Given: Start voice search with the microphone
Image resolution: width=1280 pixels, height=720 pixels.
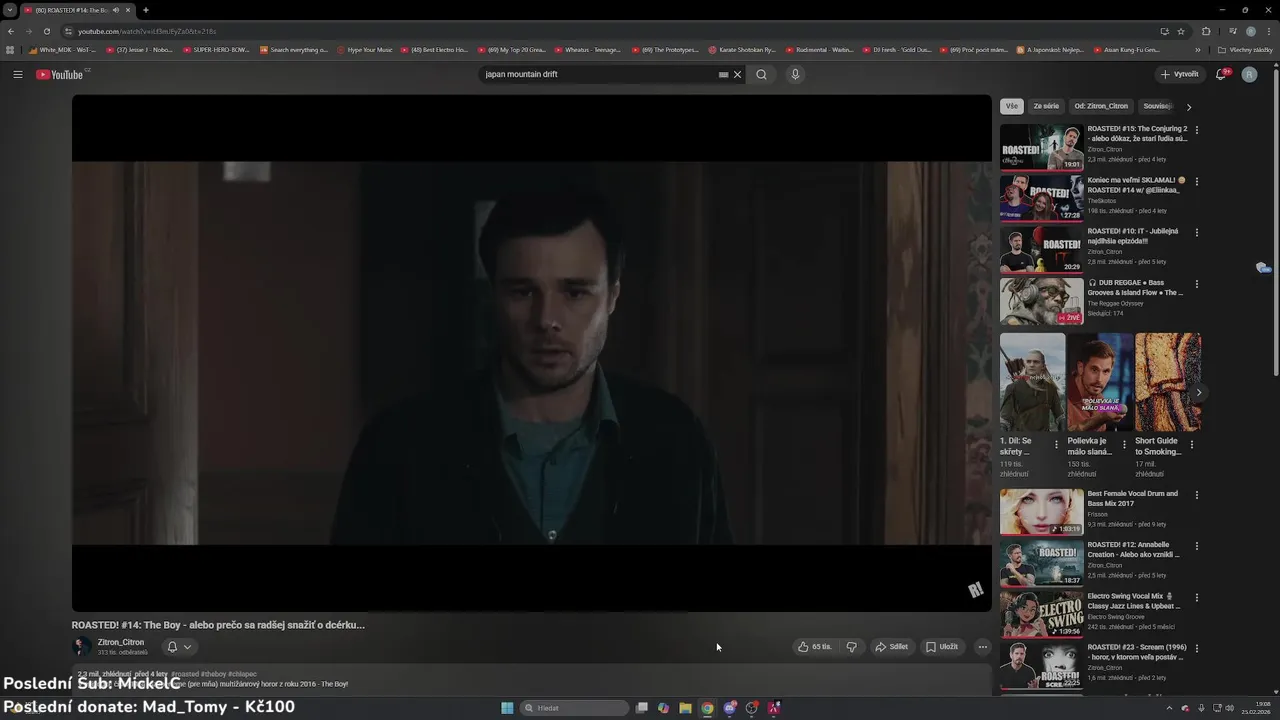Looking at the screenshot, I should (795, 74).
